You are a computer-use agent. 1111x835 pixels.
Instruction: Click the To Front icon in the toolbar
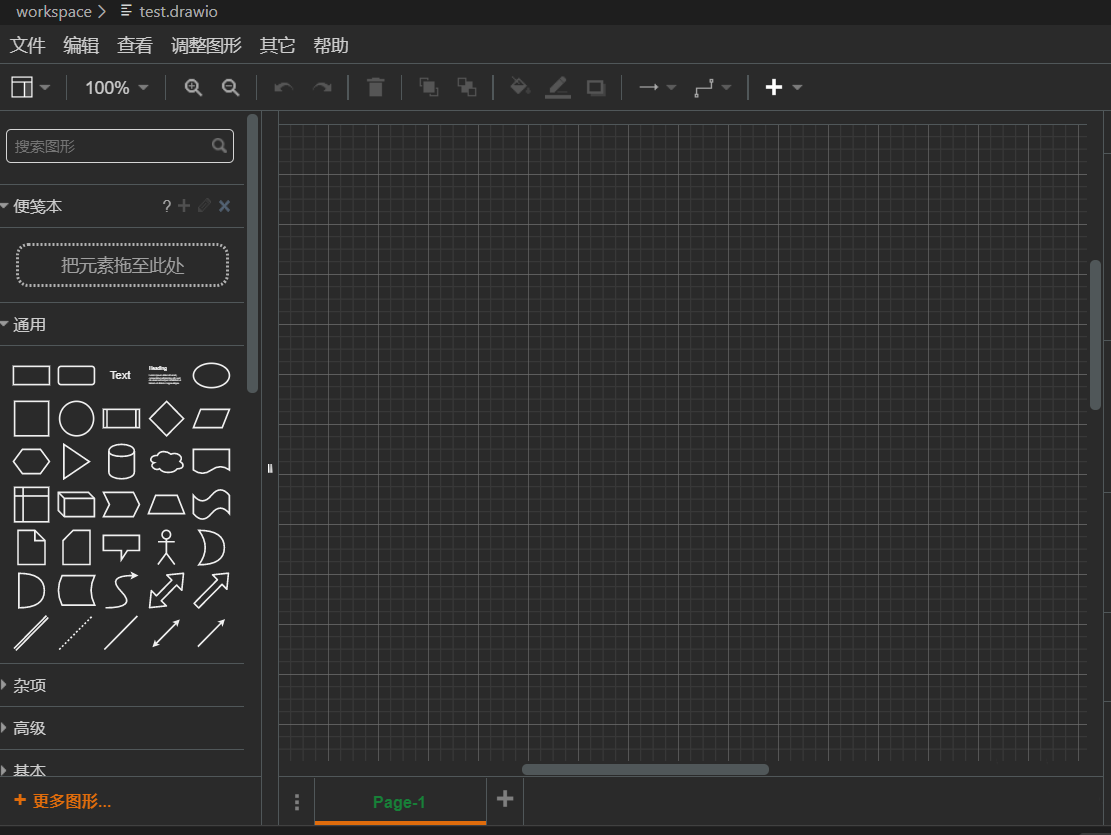428,87
